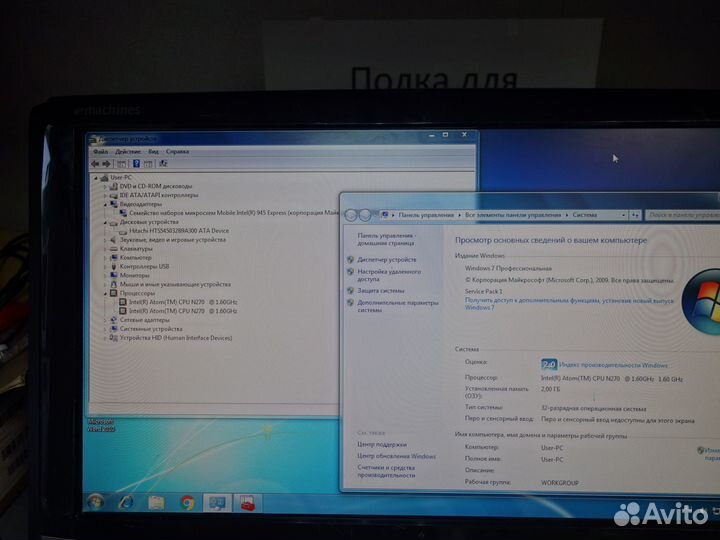Expand the Сетевые адаптеры node

tap(105, 321)
